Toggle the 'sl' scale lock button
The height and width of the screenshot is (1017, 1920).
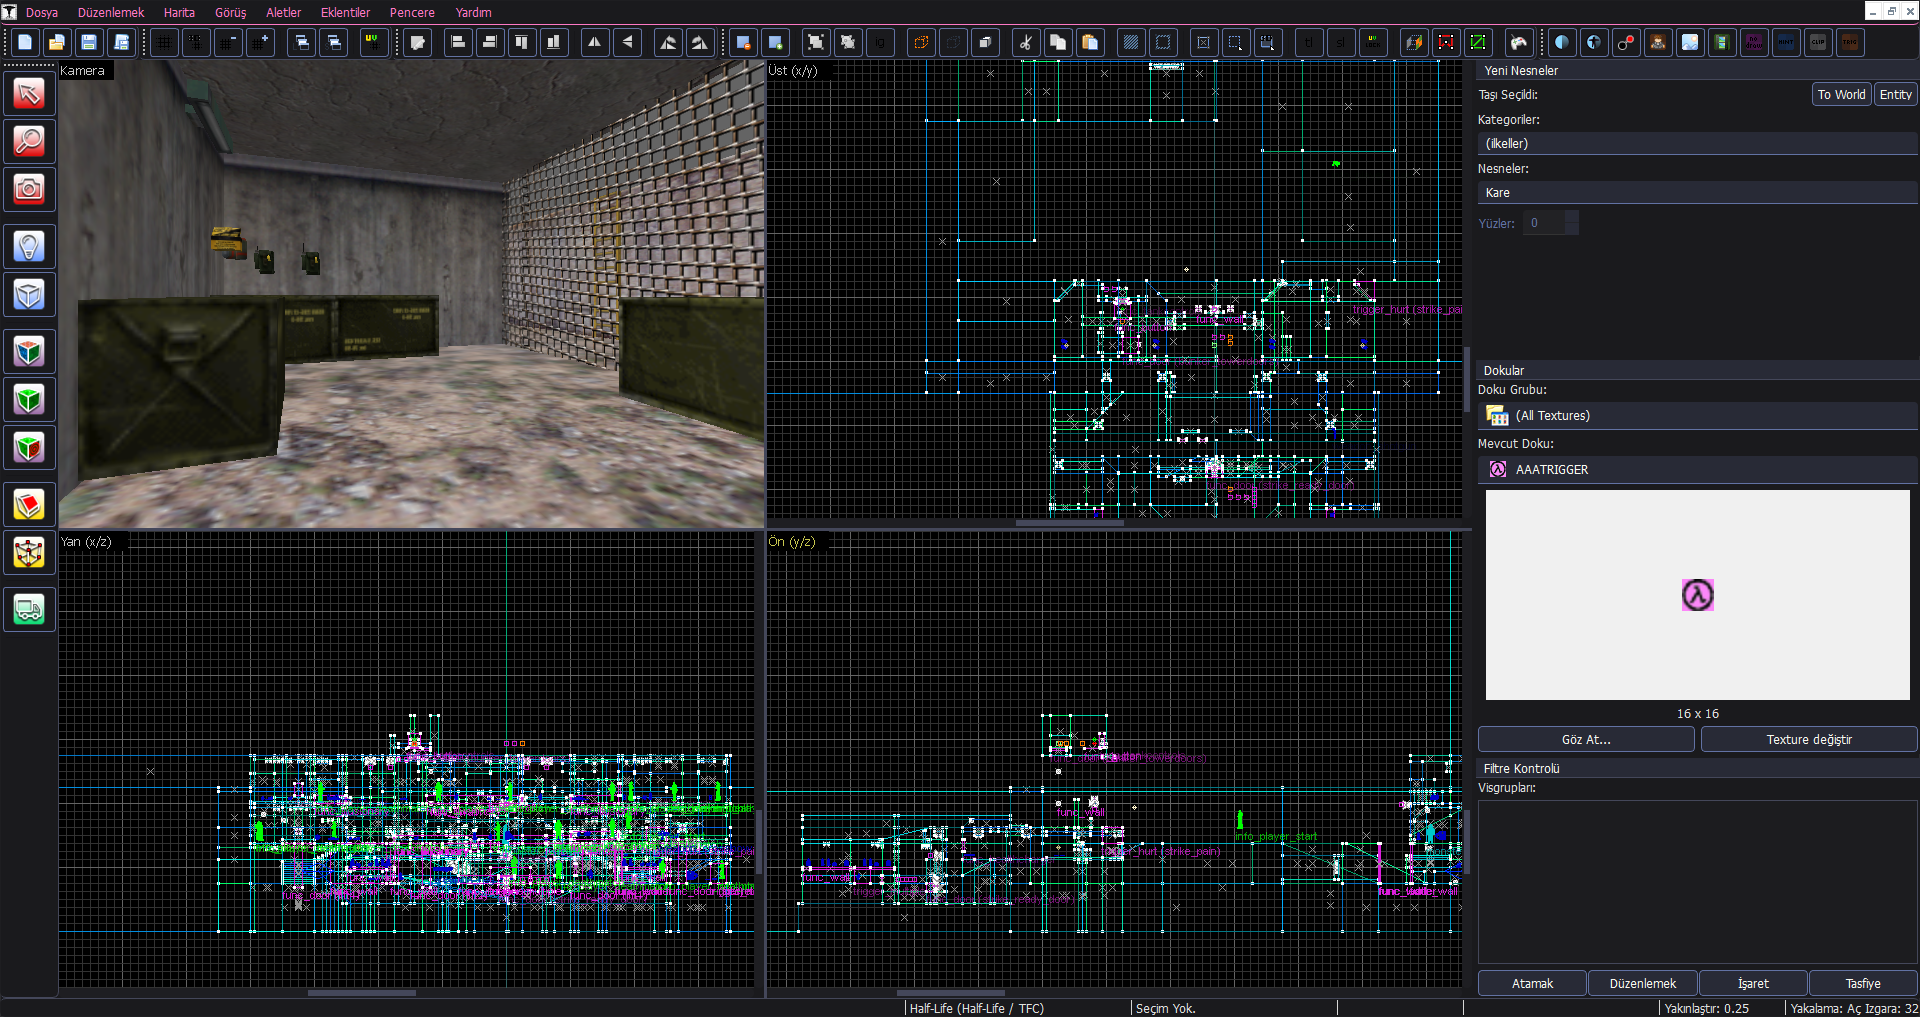coord(1341,42)
